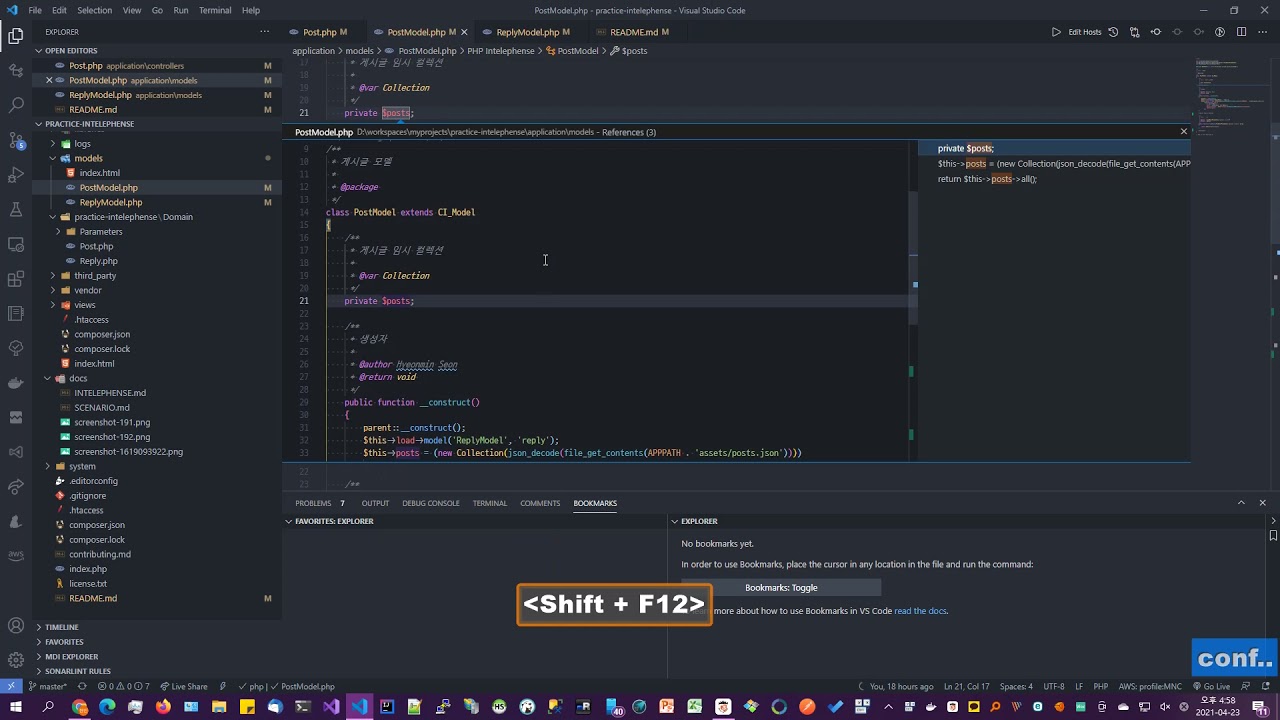Open Visual Studio Code on taskbar

click(x=359, y=707)
